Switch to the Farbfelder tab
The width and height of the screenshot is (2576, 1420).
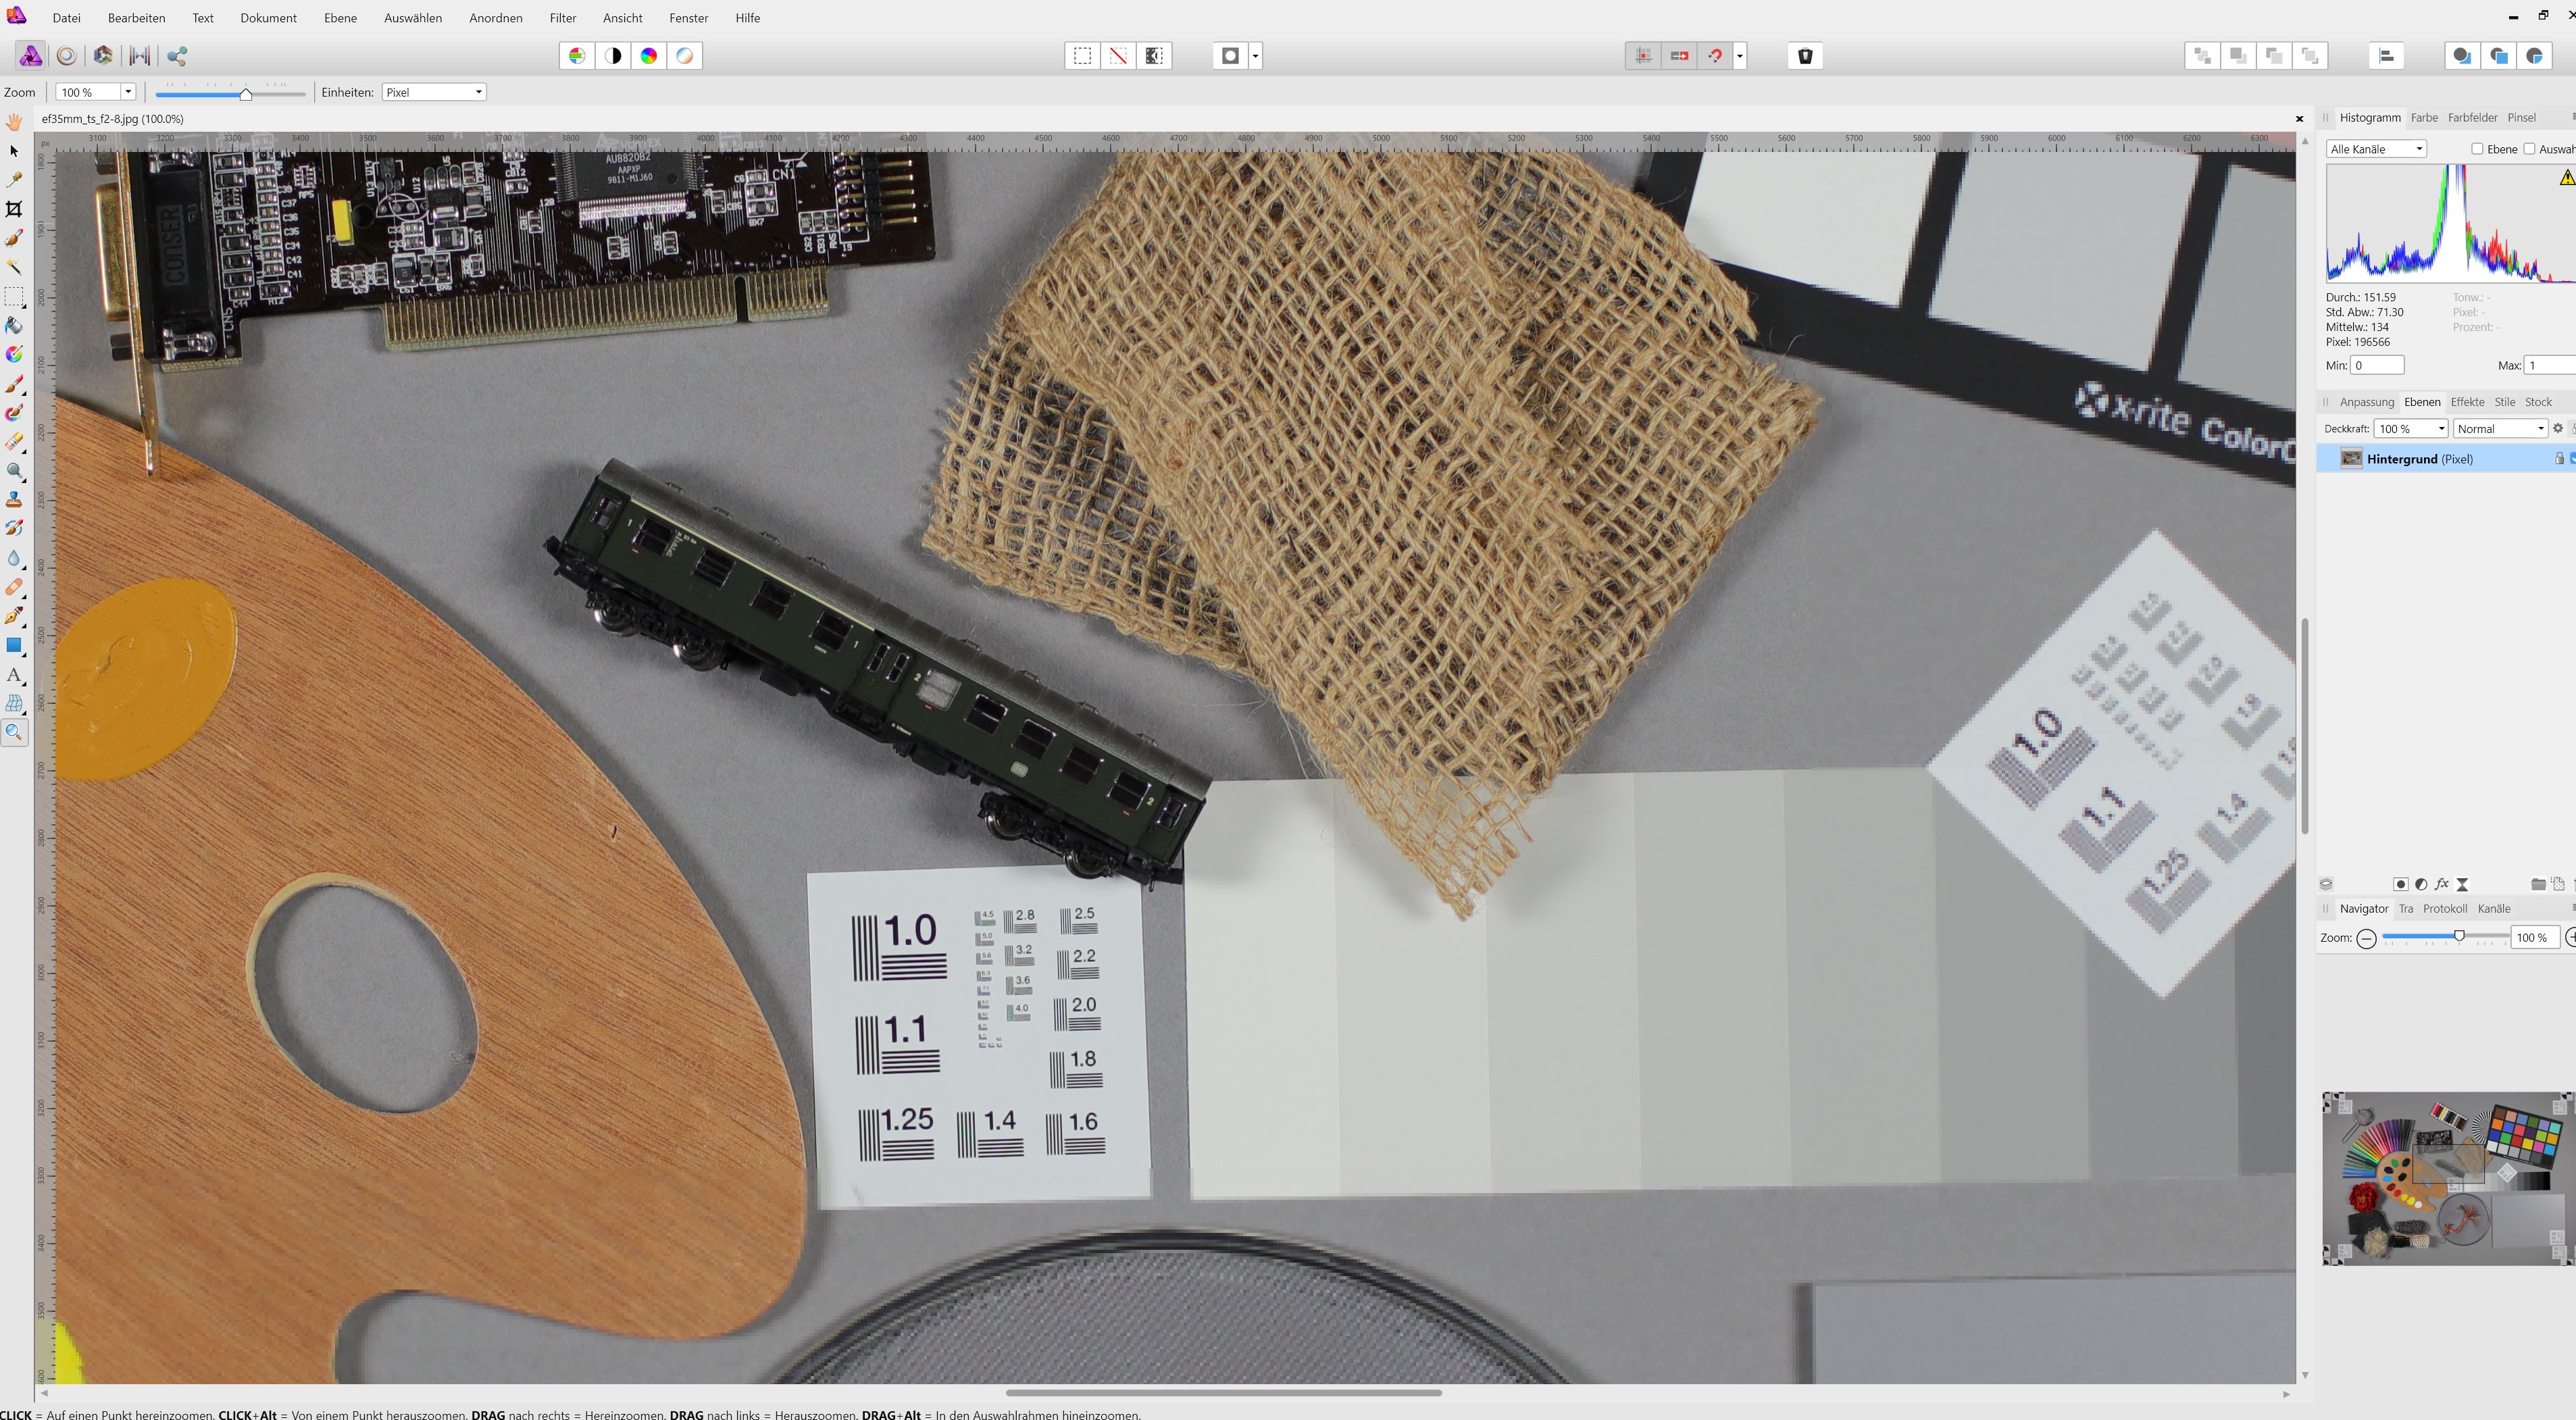point(2472,118)
